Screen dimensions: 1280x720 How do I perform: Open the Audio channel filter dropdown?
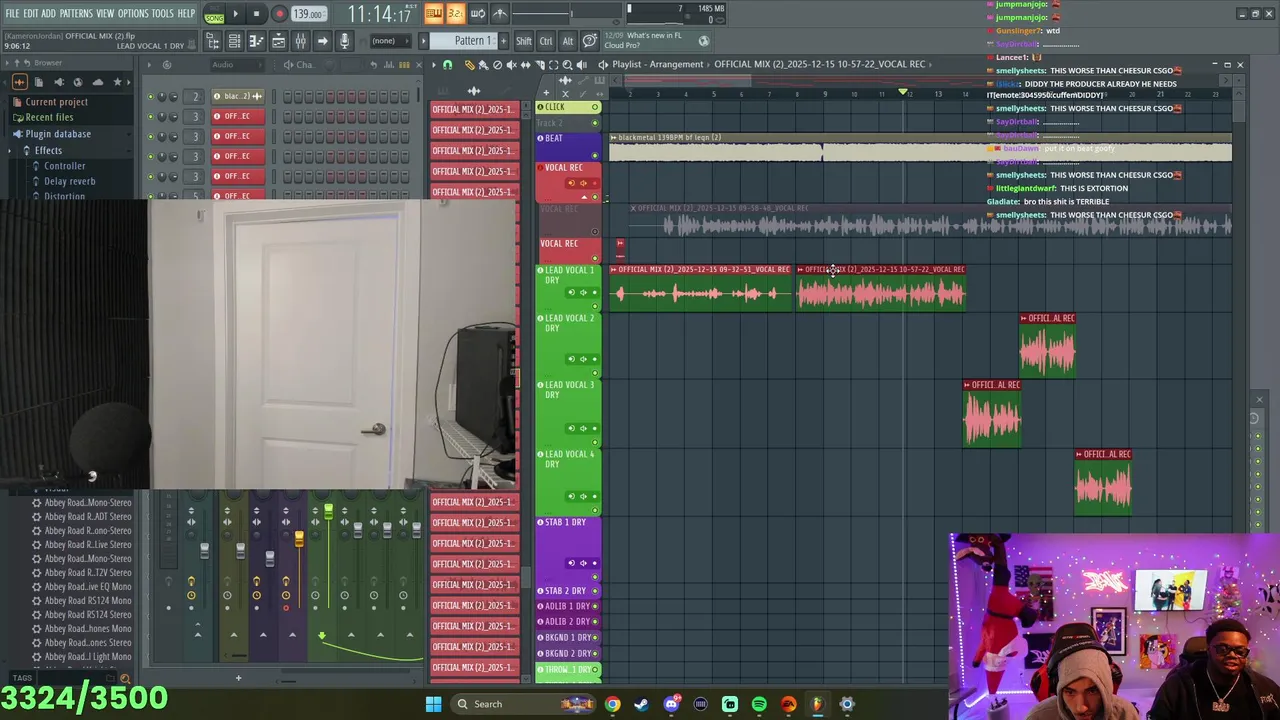click(x=236, y=65)
